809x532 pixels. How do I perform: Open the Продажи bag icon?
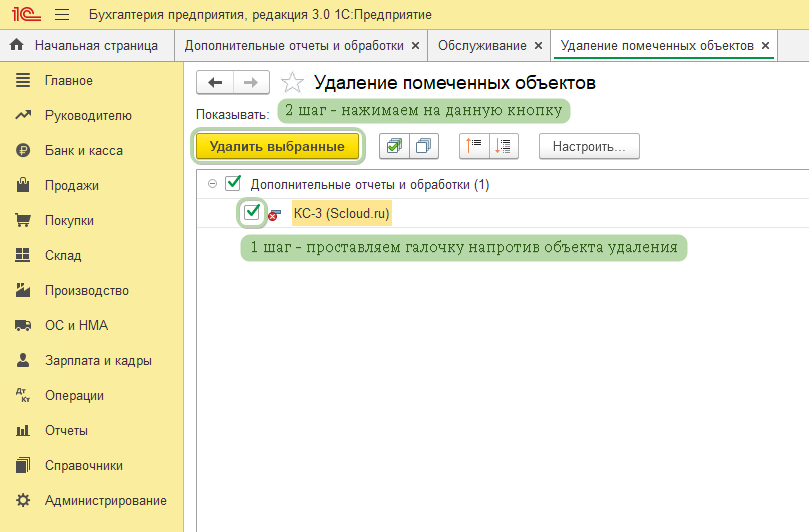point(23,185)
